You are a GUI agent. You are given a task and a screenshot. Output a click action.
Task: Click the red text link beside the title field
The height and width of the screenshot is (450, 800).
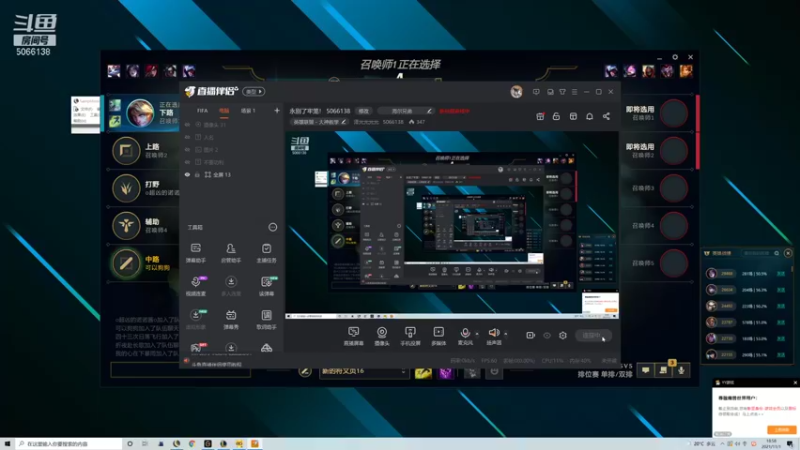click(x=454, y=111)
